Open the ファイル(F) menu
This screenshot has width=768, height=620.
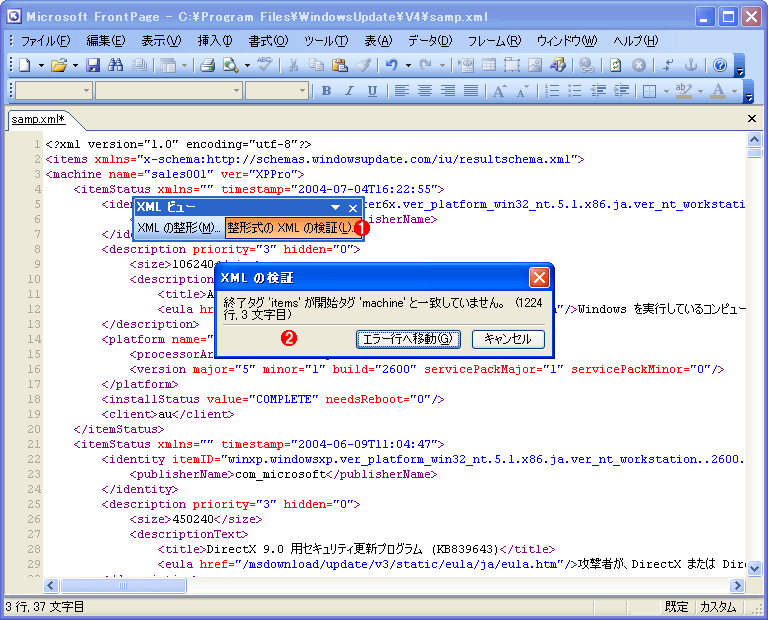click(46, 41)
